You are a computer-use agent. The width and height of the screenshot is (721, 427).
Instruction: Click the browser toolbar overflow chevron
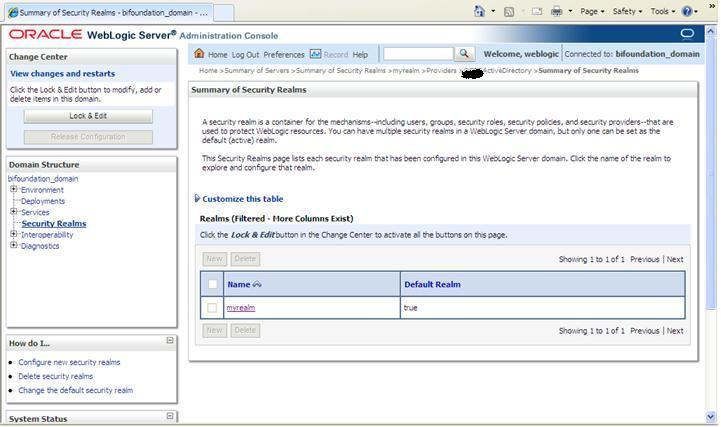pos(712,5)
